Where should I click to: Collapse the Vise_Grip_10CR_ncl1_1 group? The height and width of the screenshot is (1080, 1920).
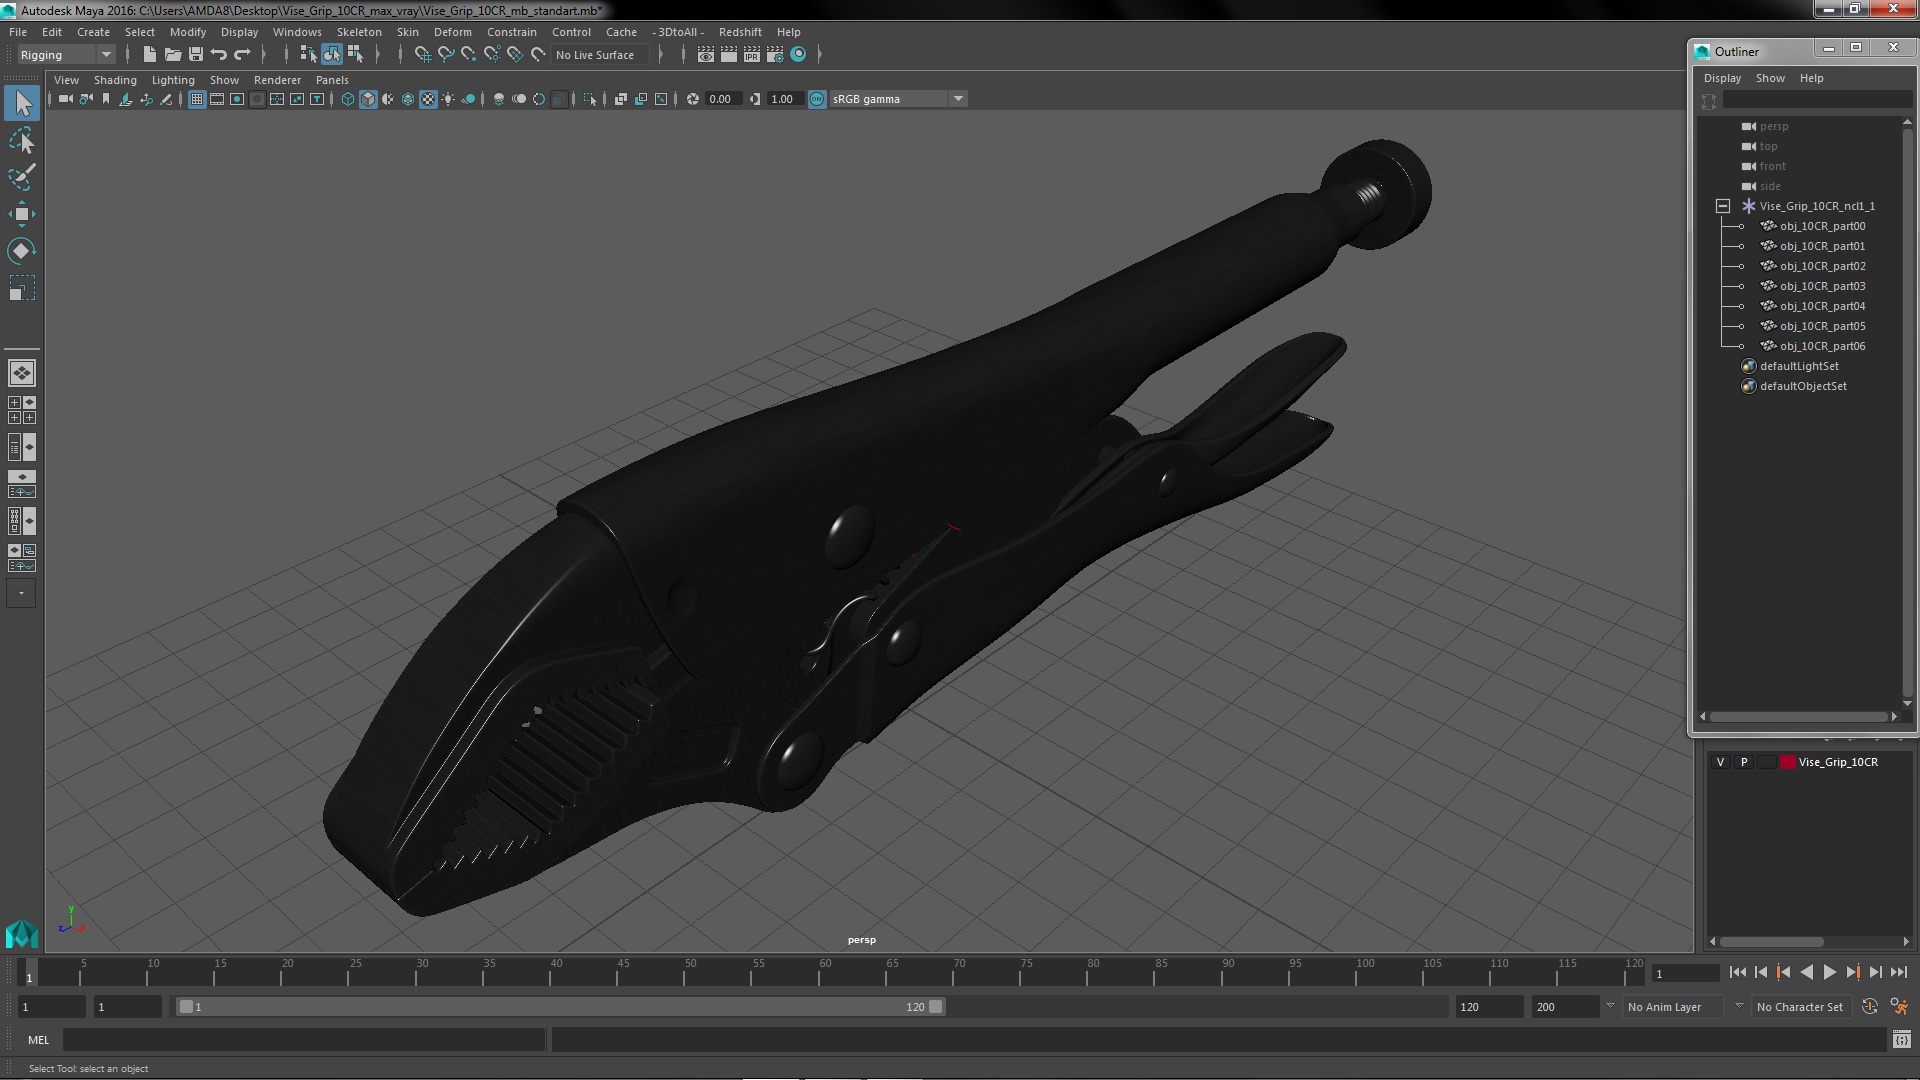coord(1723,206)
